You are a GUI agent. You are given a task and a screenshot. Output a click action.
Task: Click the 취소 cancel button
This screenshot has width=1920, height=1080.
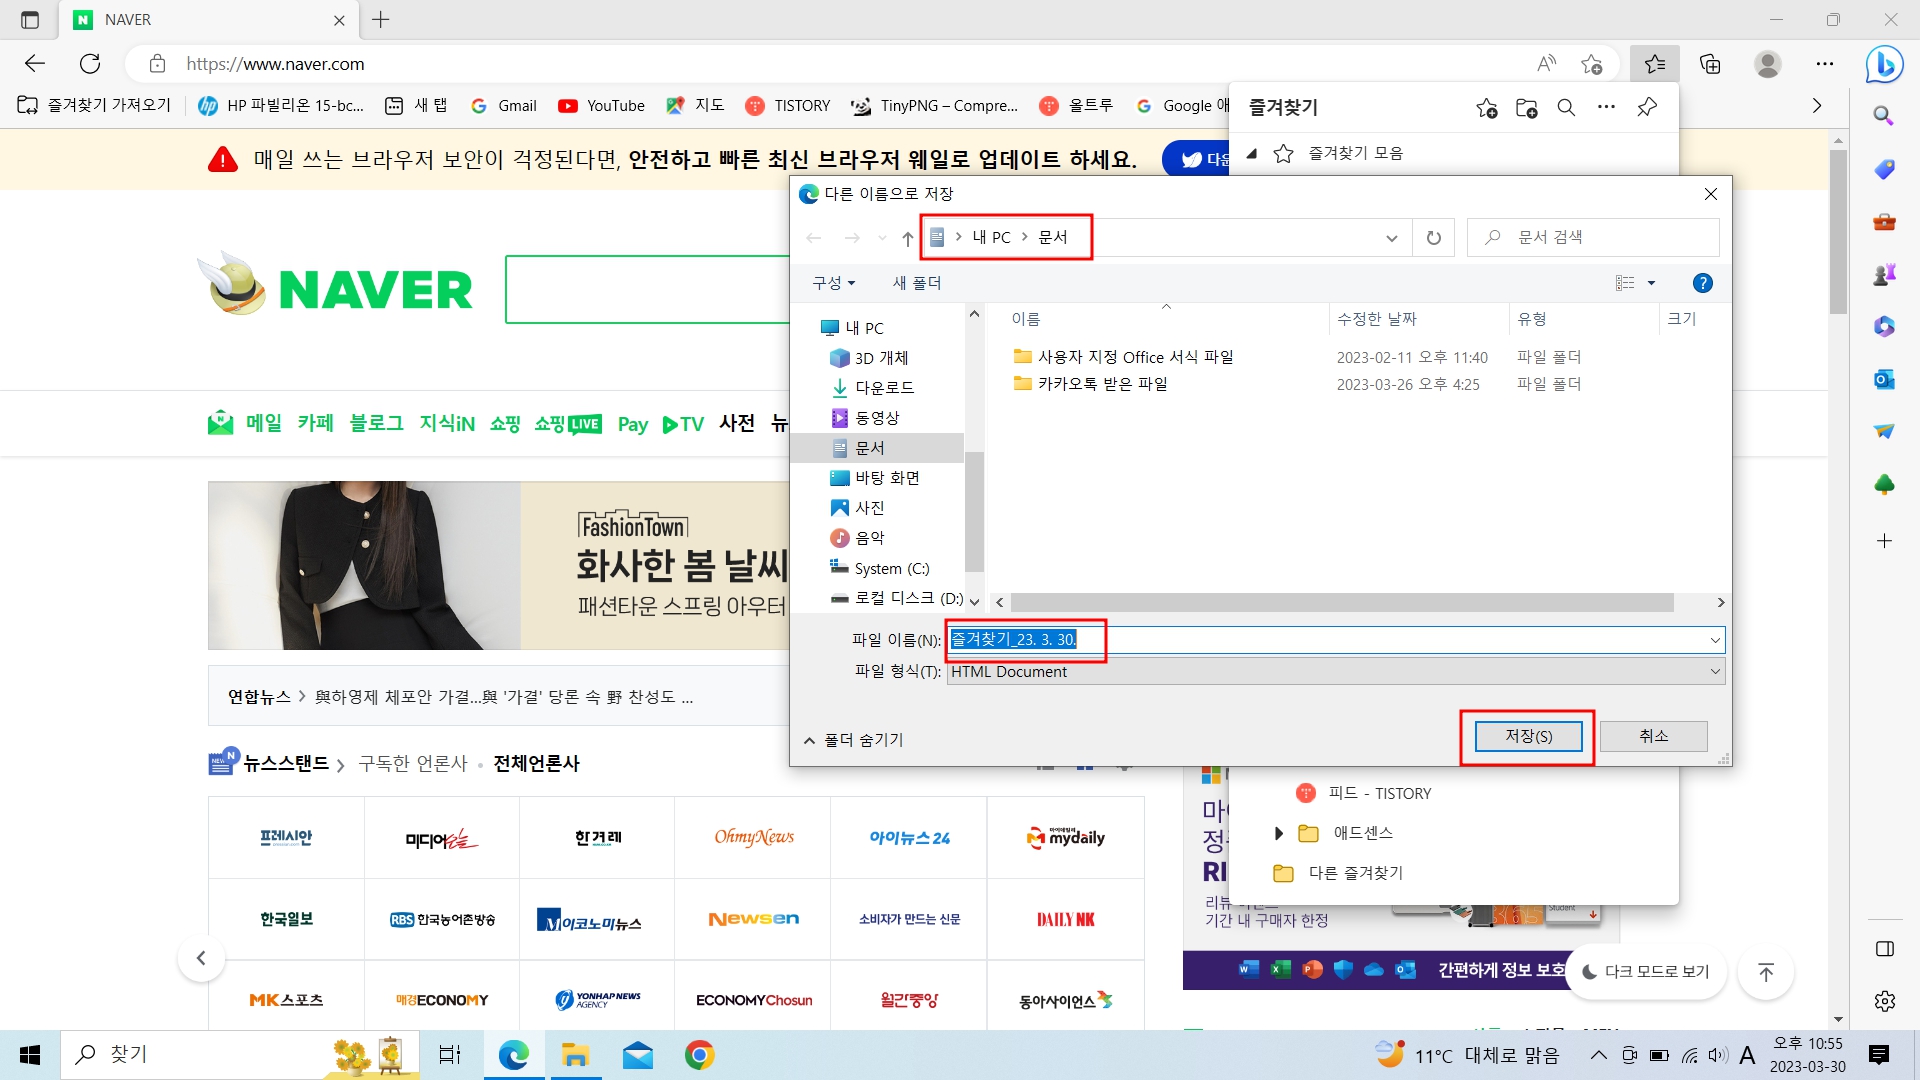tap(1653, 737)
